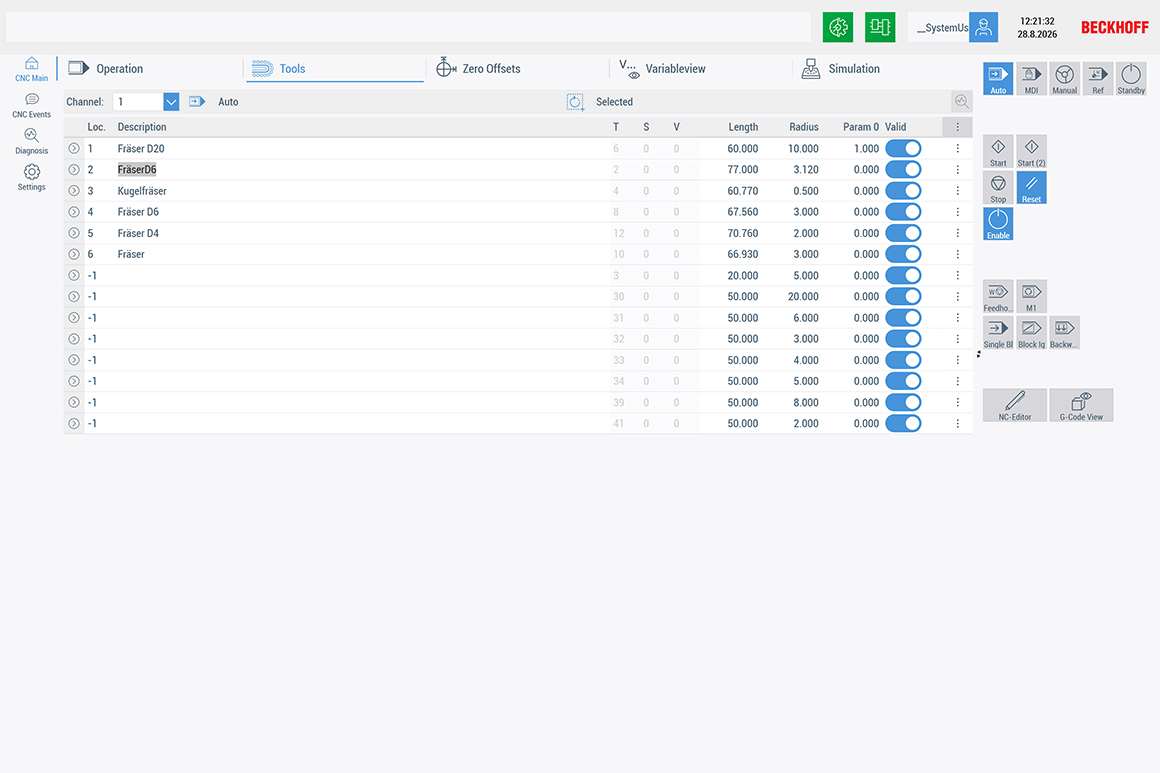This screenshot has width=1160, height=773.
Task: Switch to Standby mode
Action: pos(1131,78)
